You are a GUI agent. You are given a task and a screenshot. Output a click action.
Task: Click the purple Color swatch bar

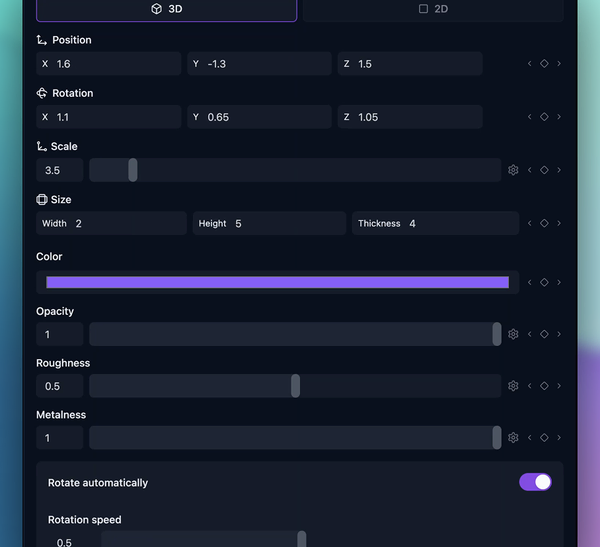[277, 282]
